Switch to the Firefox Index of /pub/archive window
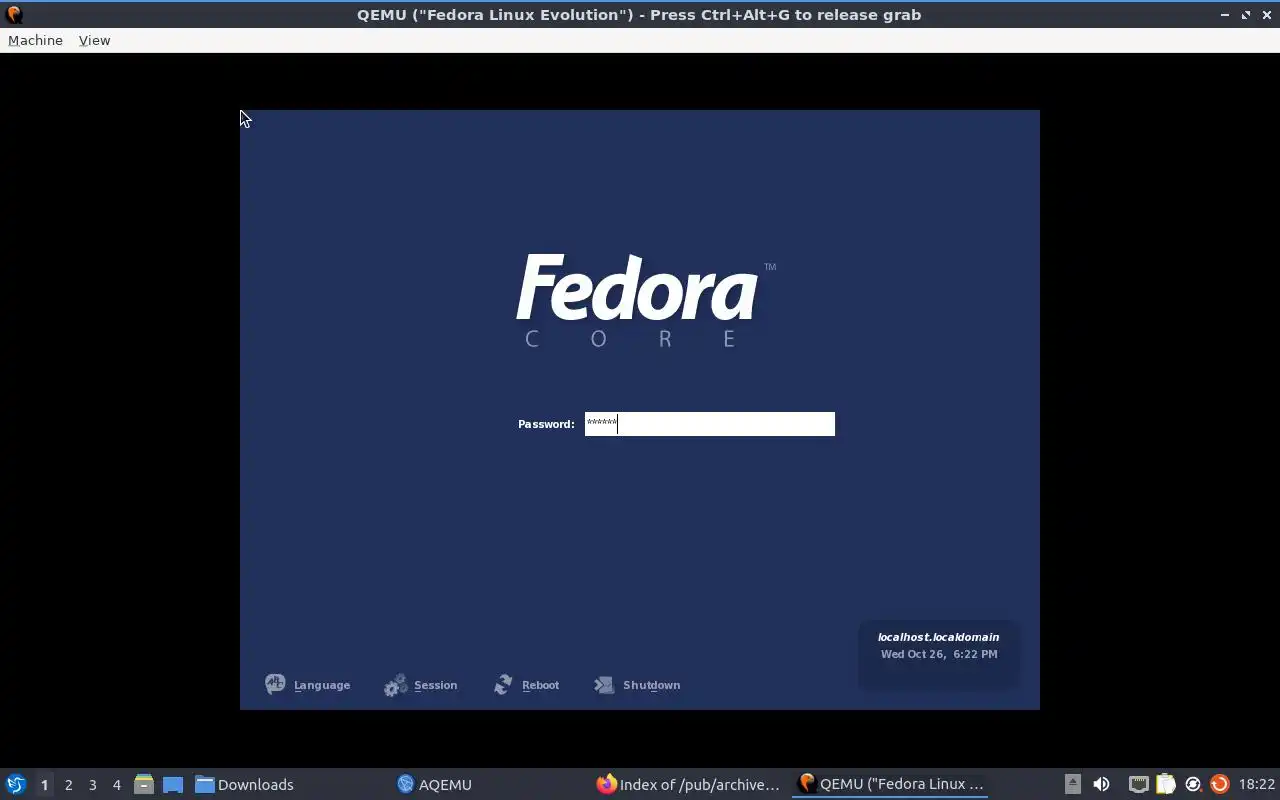1280x800 pixels. [688, 784]
